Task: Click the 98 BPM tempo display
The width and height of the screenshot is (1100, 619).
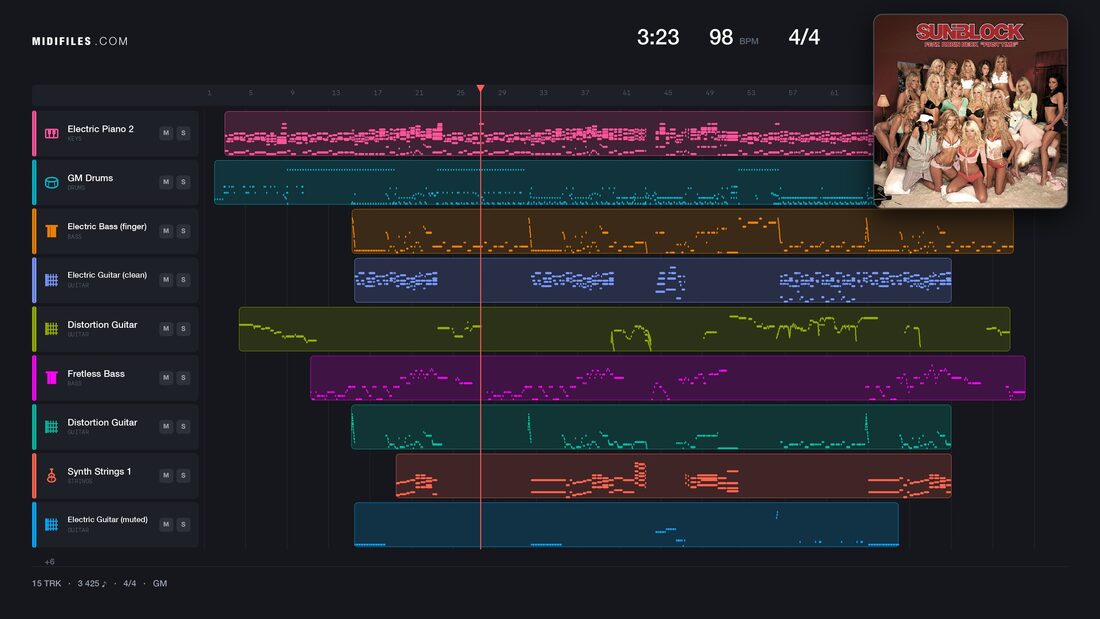Action: [734, 37]
